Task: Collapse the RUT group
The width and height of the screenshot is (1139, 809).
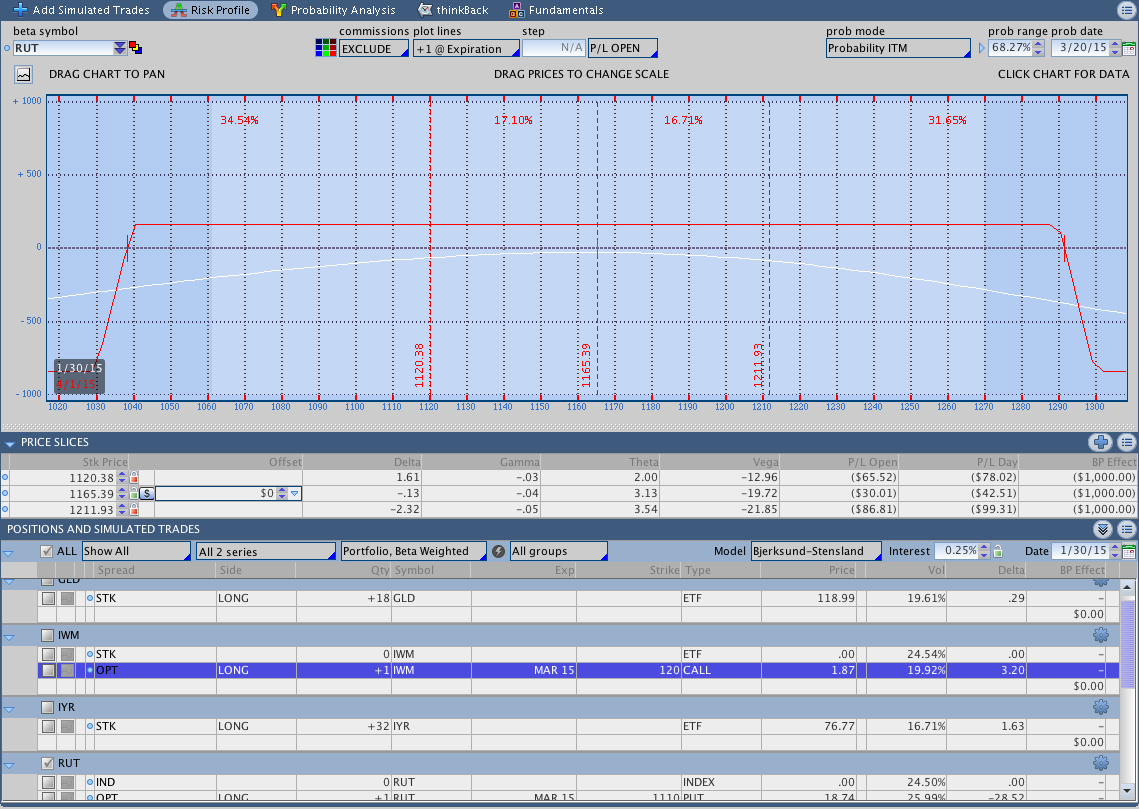Action: coord(9,765)
